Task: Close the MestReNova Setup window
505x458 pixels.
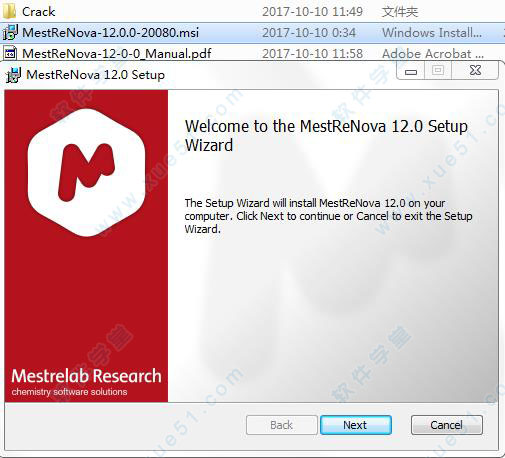Action: [475, 70]
